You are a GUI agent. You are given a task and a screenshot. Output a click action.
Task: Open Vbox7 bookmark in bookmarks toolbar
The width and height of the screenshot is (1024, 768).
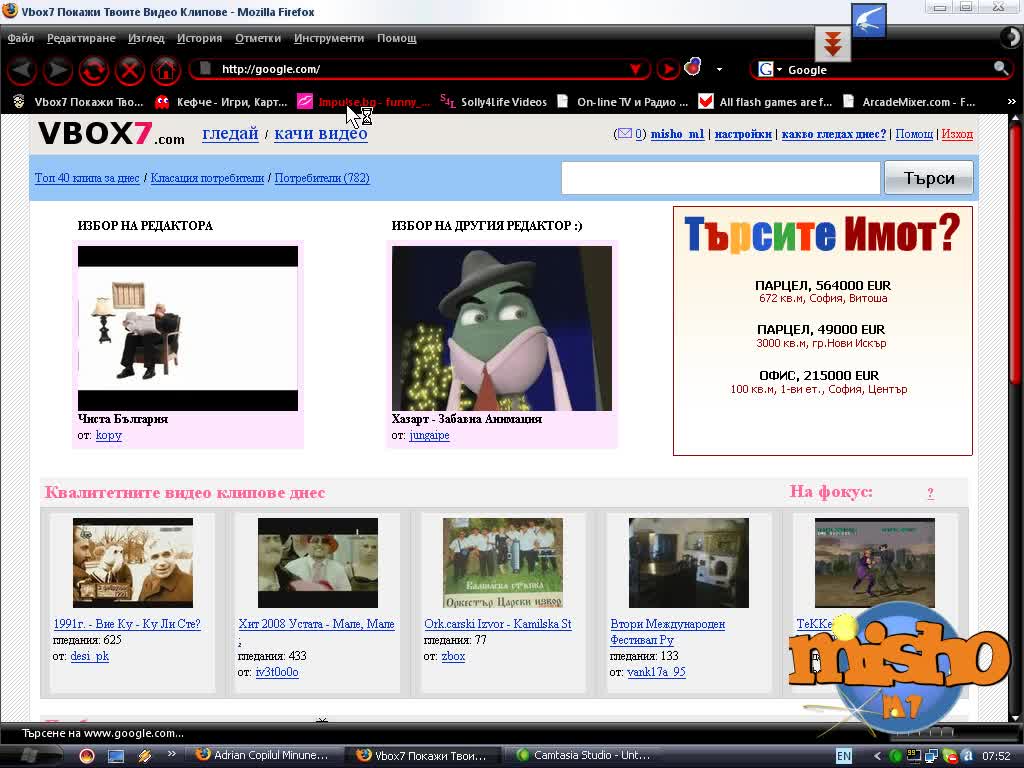[x=78, y=102]
